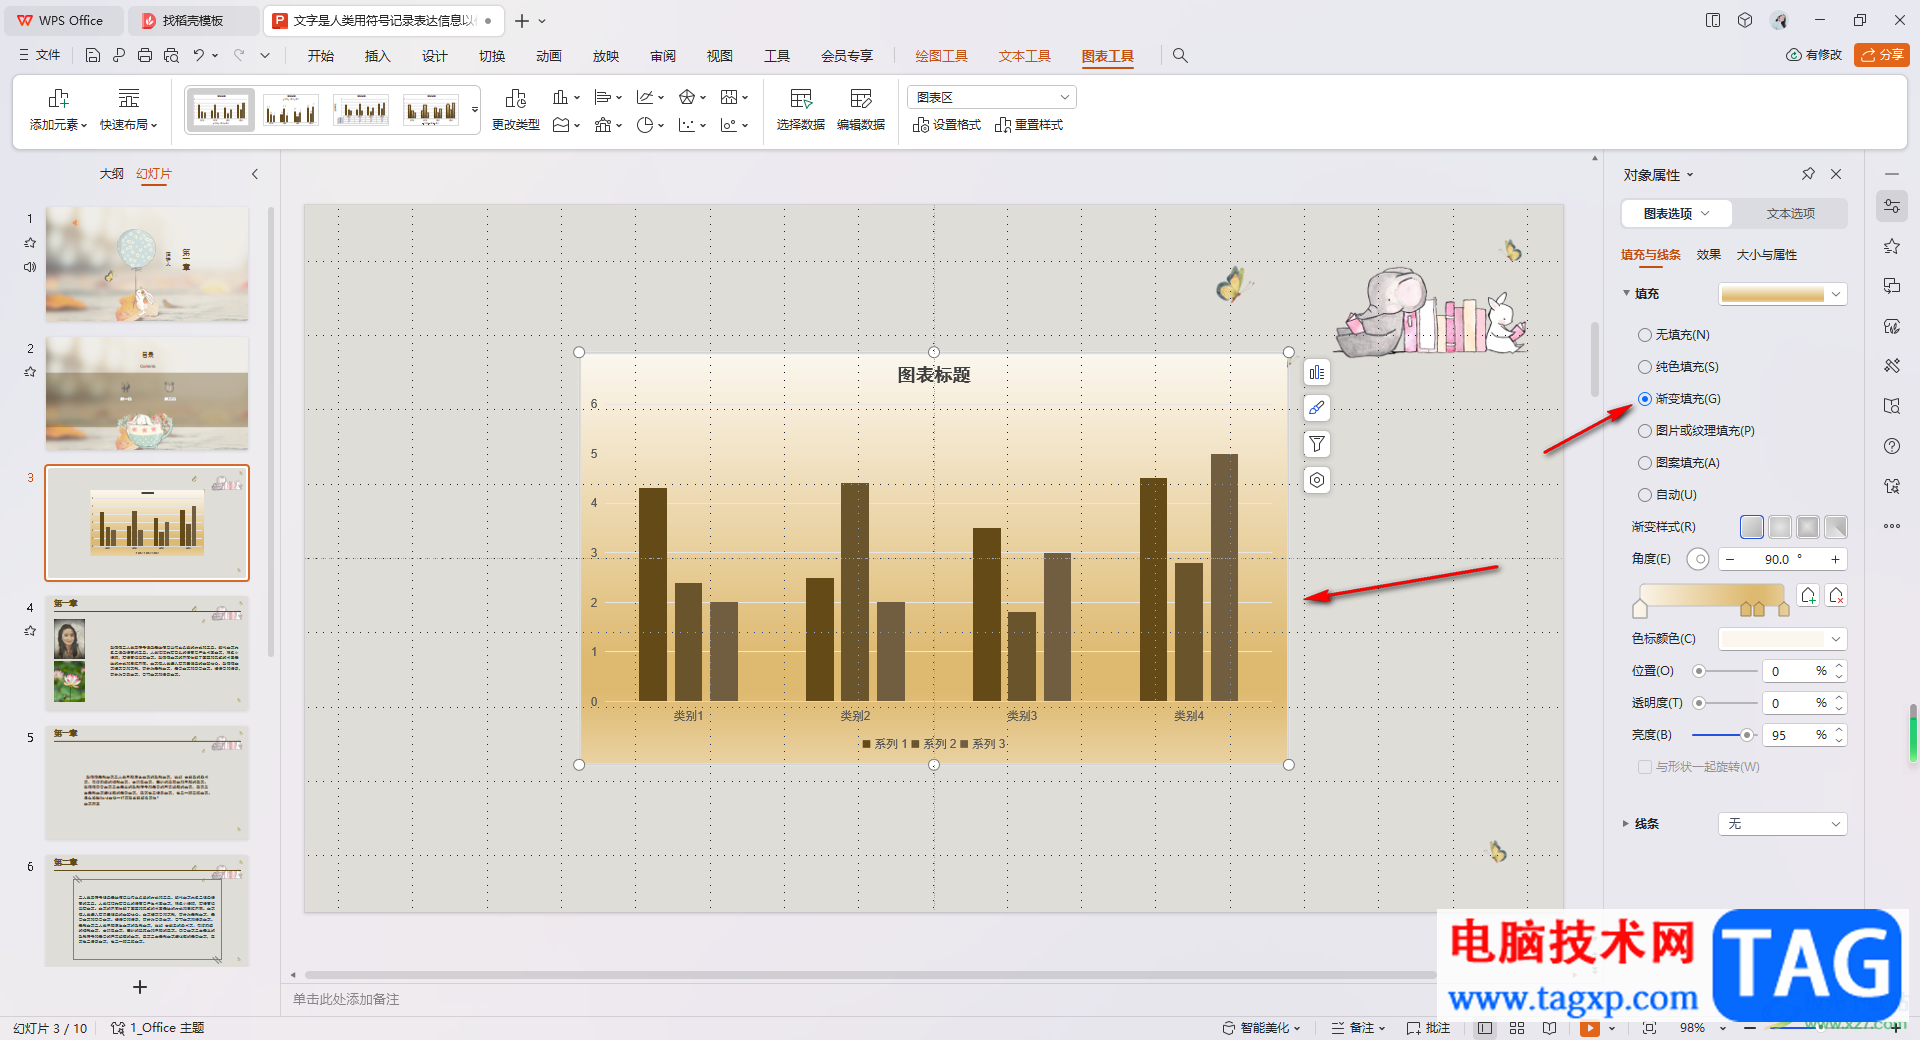Click Reset Style (重置样式) button
Image resolution: width=1920 pixels, height=1040 pixels.
tap(1029, 125)
